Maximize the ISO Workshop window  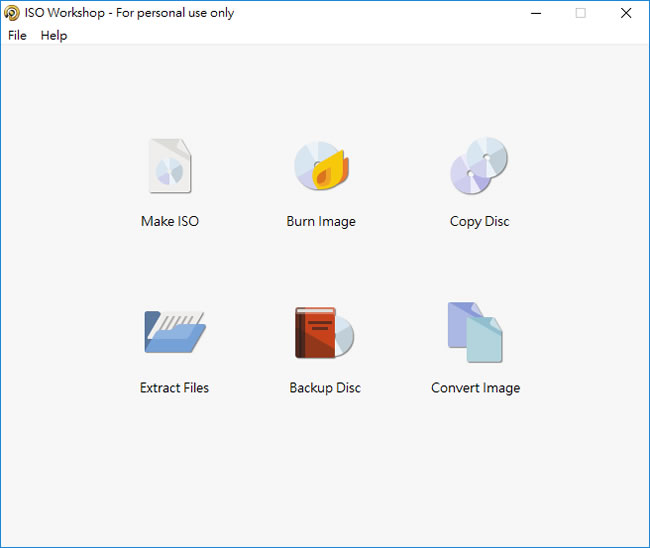click(581, 13)
